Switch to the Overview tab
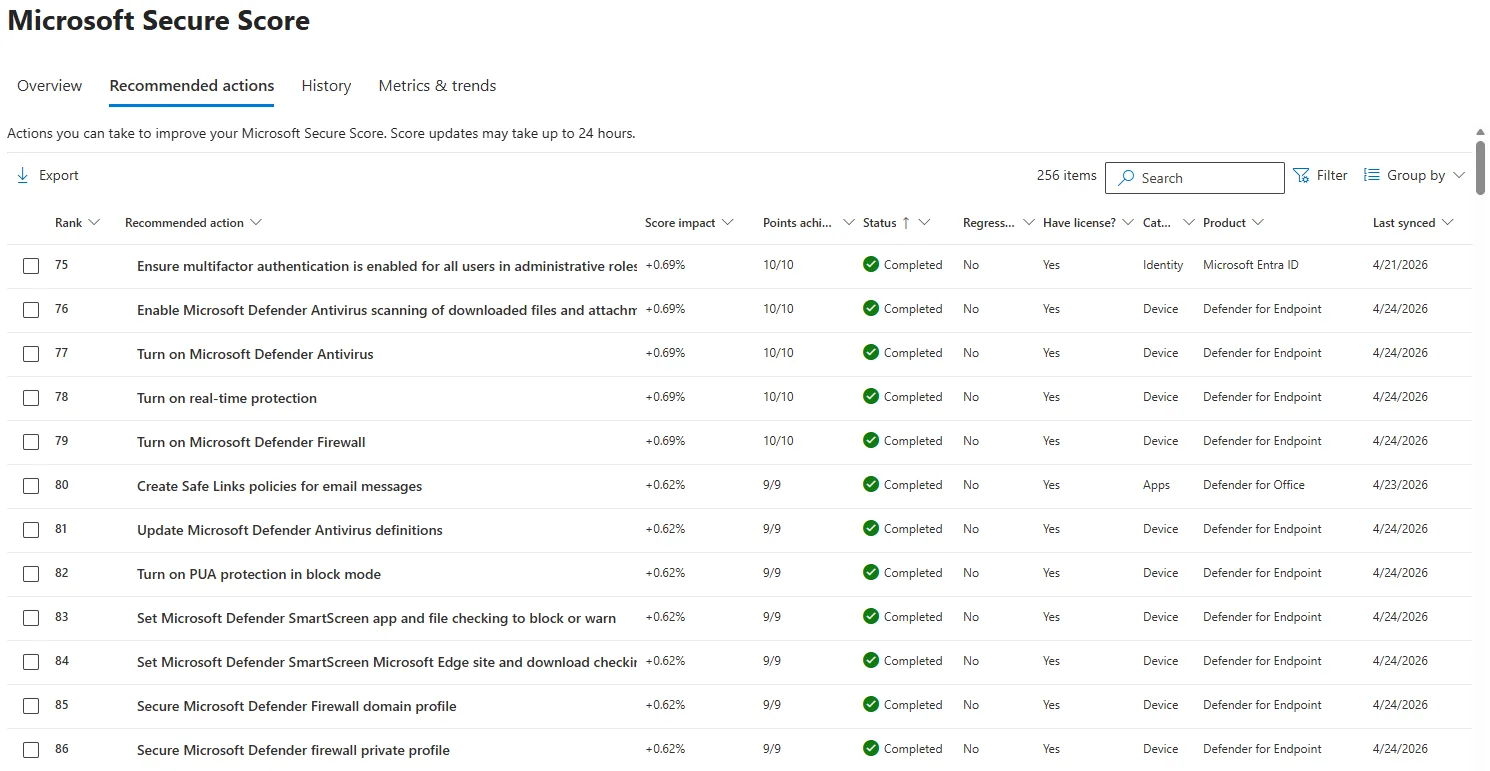The width and height of the screenshot is (1490, 771). [x=50, y=86]
